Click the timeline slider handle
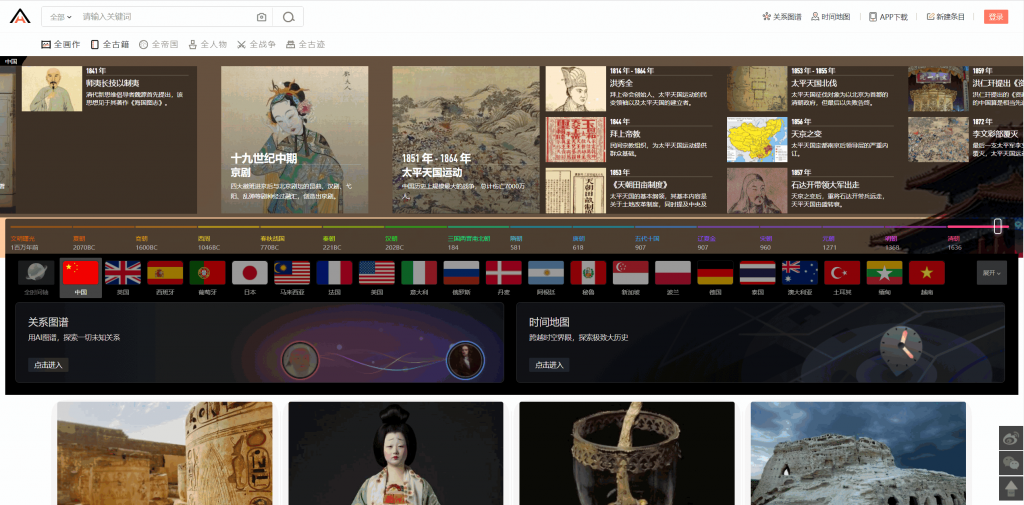 pos(998,226)
